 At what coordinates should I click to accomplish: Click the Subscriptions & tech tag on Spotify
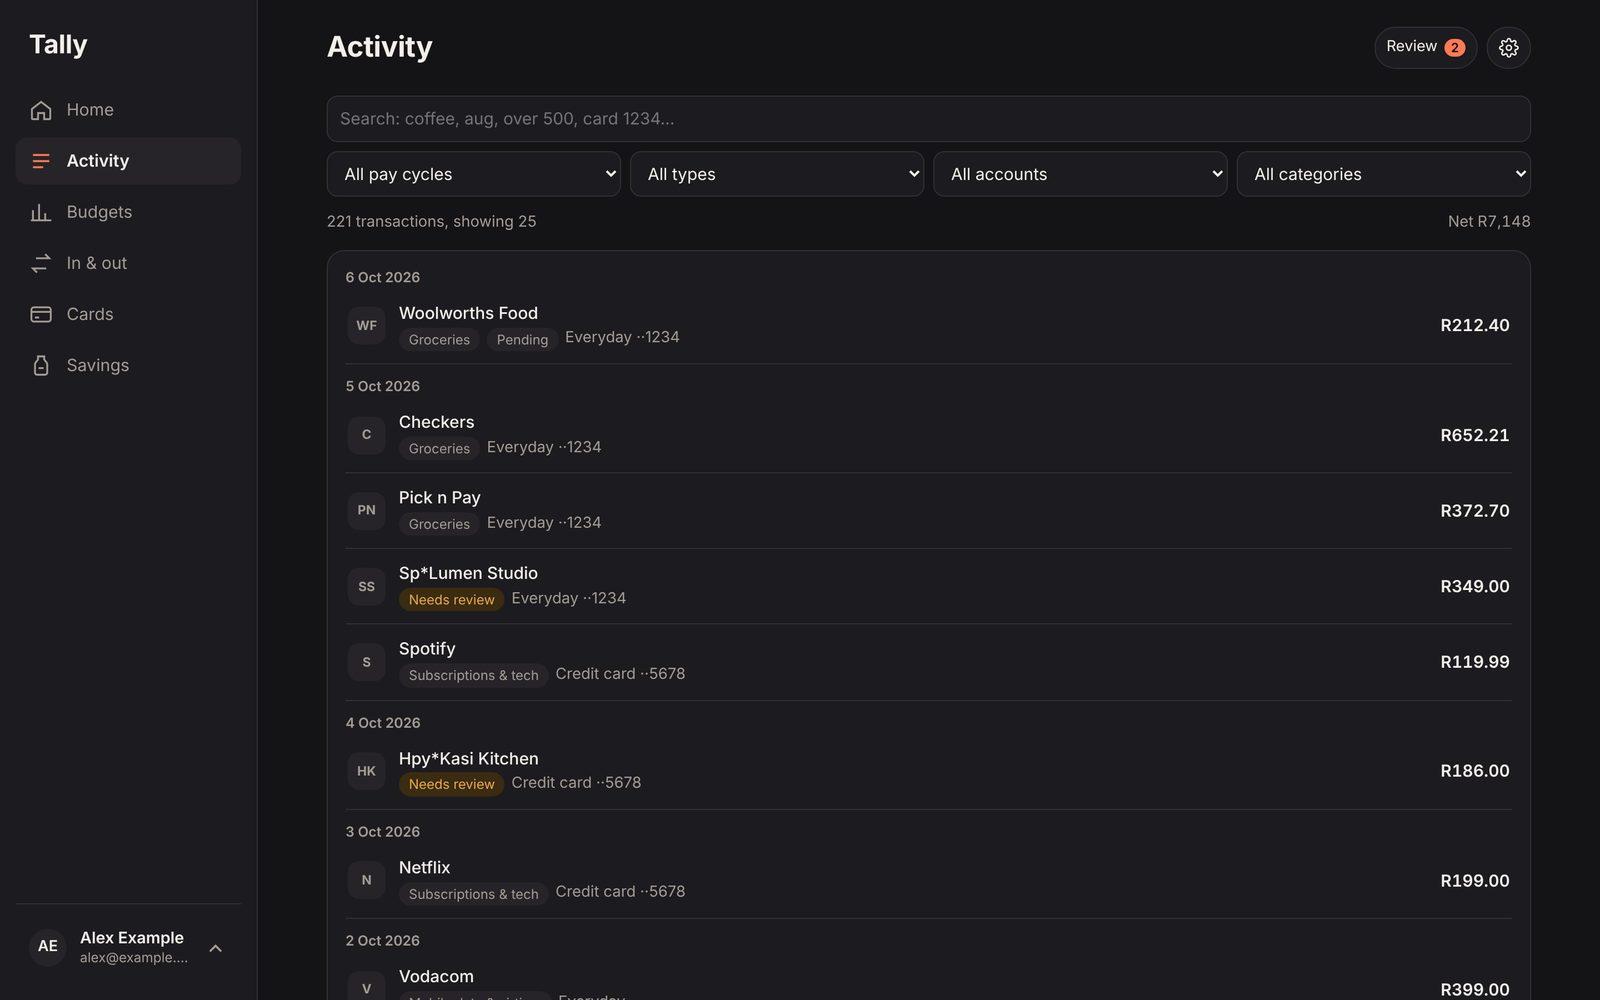point(473,675)
